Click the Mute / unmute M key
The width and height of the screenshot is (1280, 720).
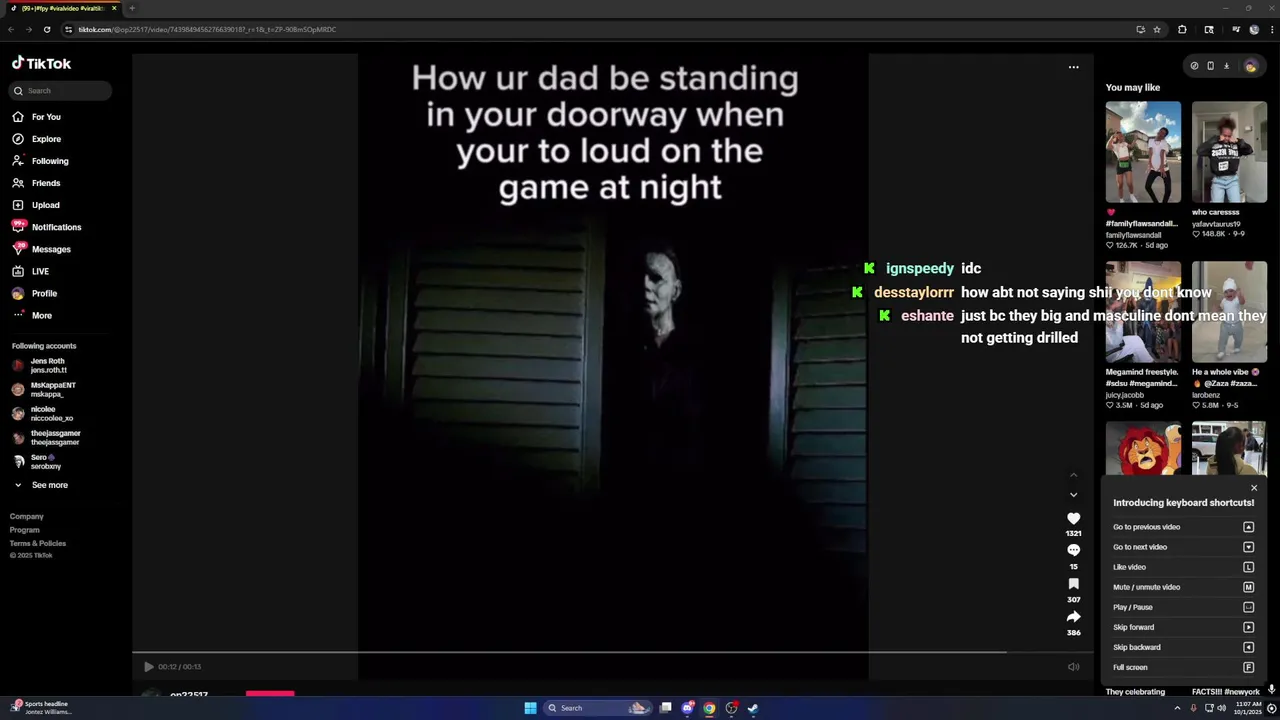[1248, 587]
